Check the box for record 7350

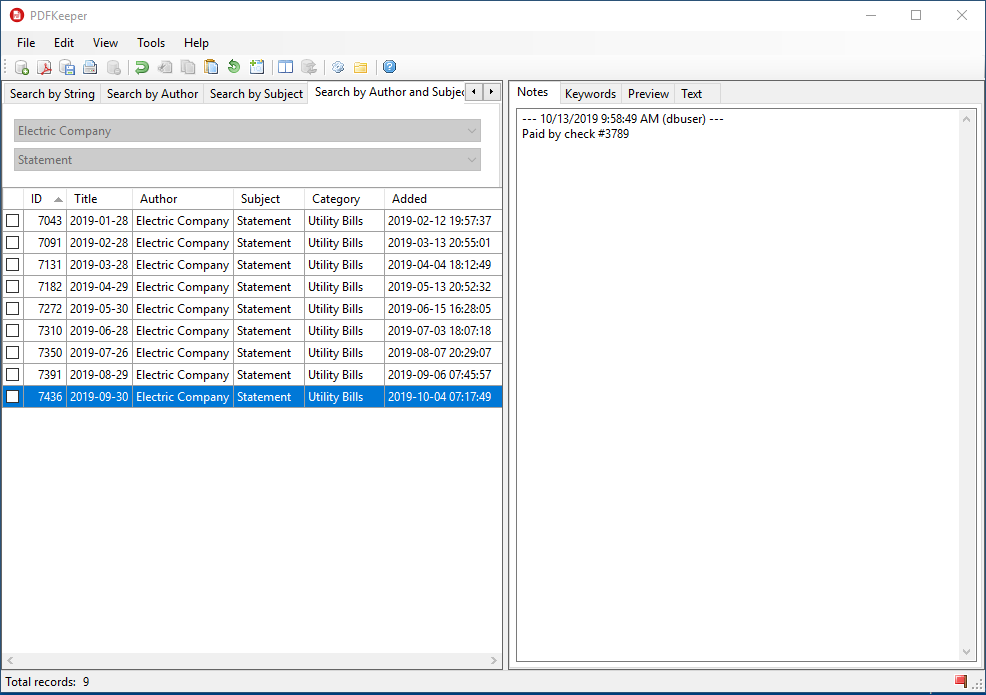pos(13,353)
